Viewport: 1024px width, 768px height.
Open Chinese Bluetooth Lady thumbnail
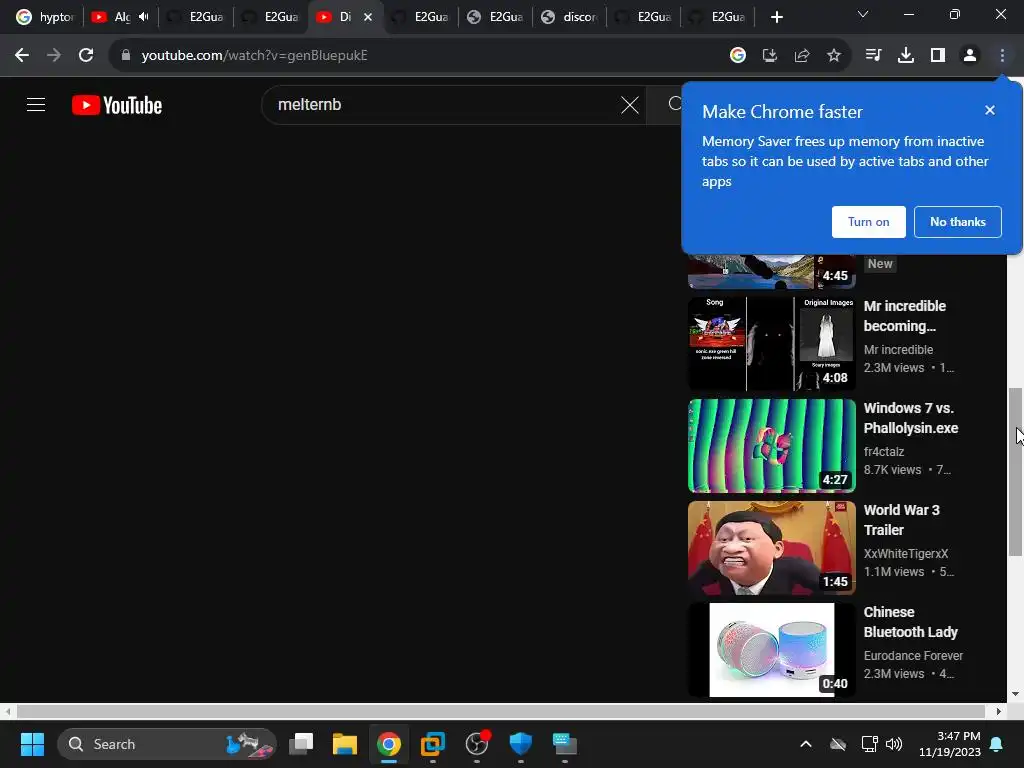[x=771, y=650]
